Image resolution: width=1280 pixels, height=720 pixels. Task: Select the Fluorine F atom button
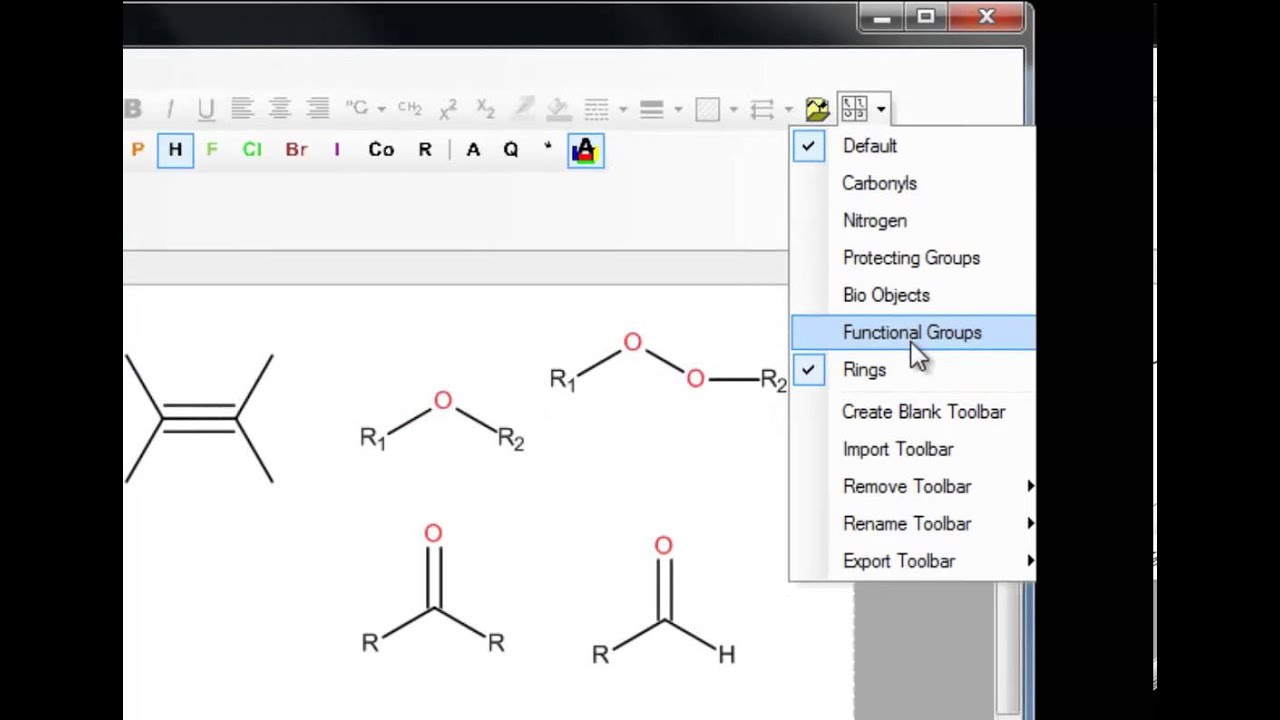(x=211, y=150)
